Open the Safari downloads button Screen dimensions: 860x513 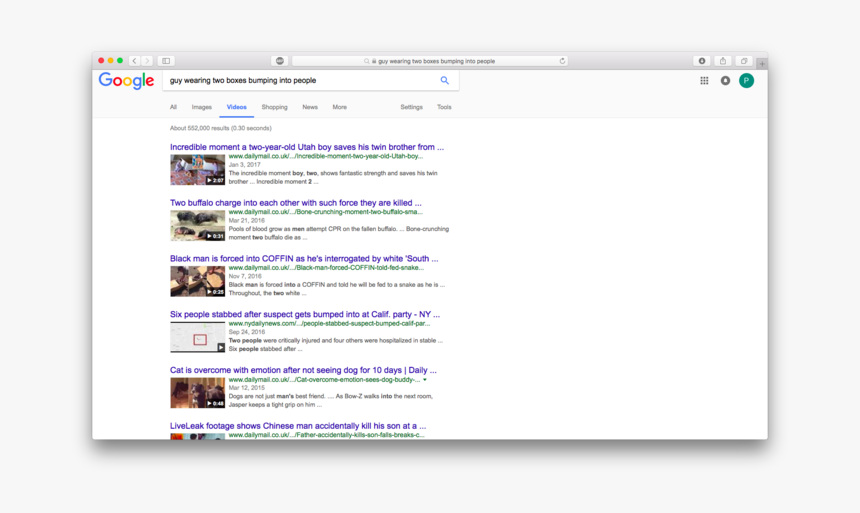pyautogui.click(x=702, y=61)
